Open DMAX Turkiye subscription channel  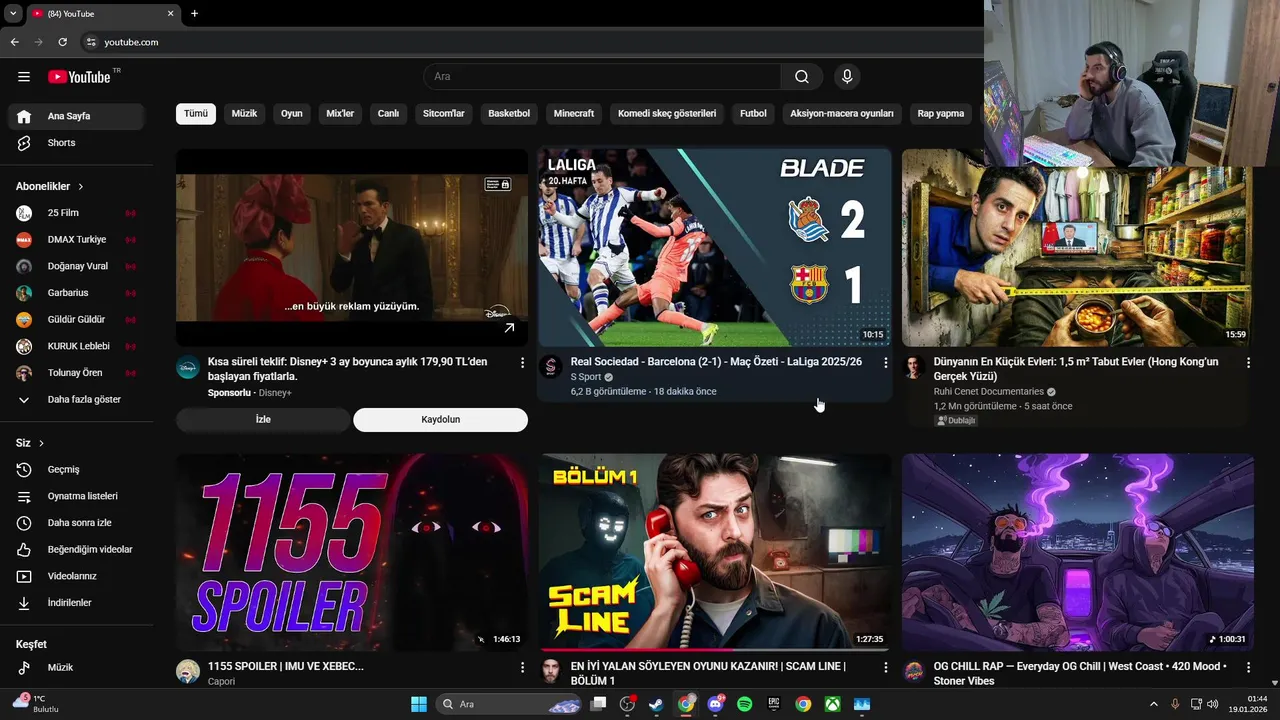click(x=76, y=240)
